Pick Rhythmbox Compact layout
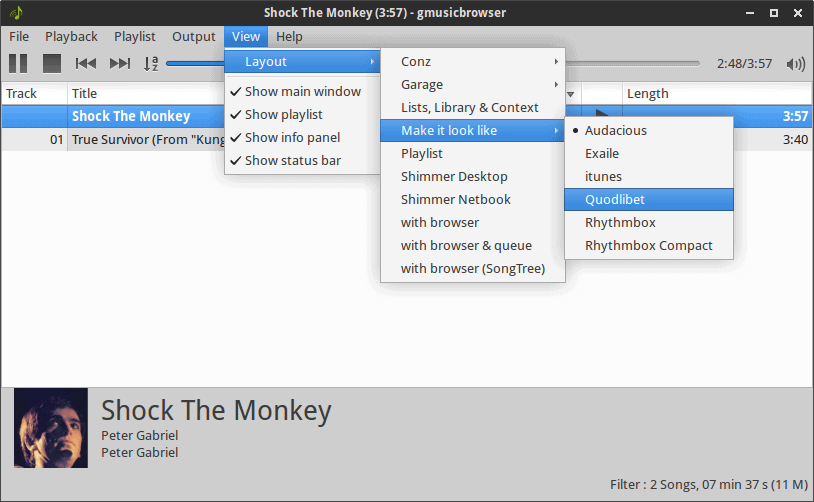This screenshot has height=502, width=814. tap(649, 246)
